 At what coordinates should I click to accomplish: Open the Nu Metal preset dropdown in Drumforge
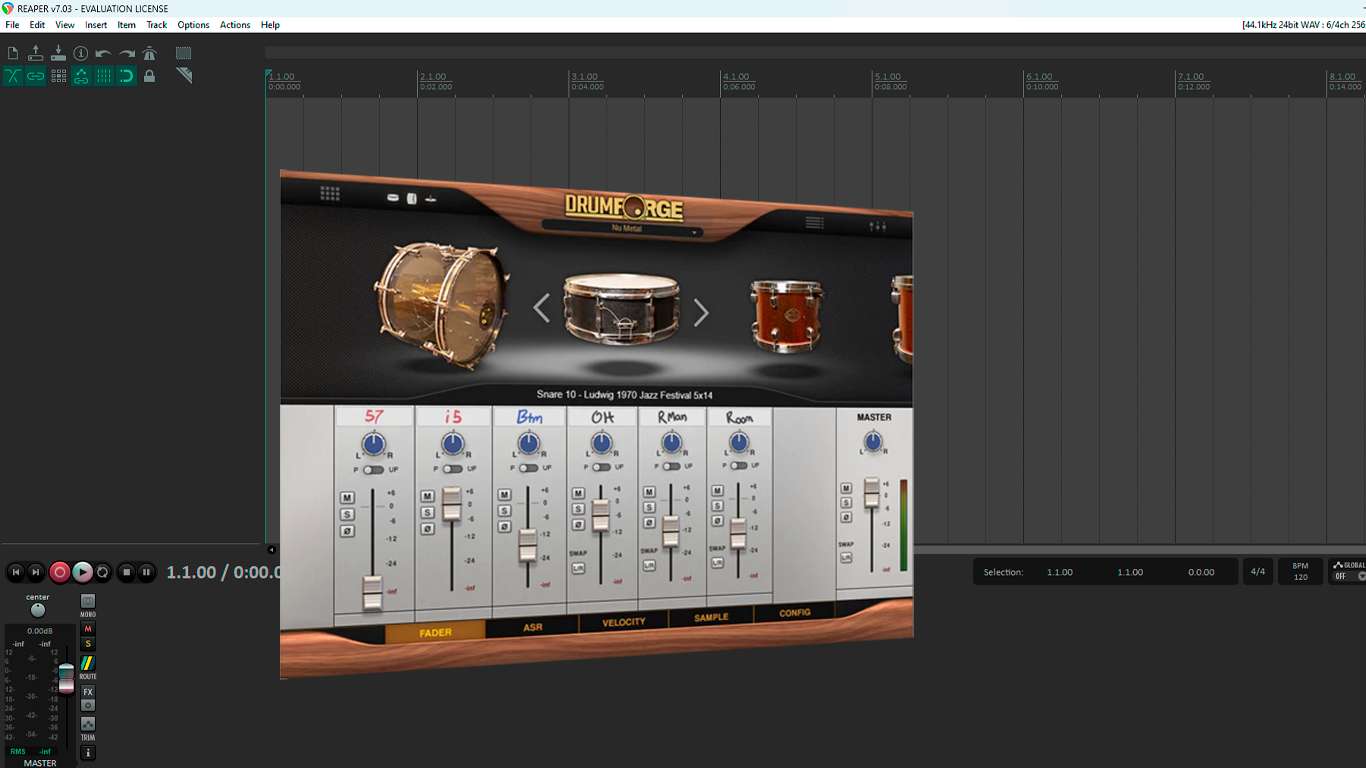(622, 229)
